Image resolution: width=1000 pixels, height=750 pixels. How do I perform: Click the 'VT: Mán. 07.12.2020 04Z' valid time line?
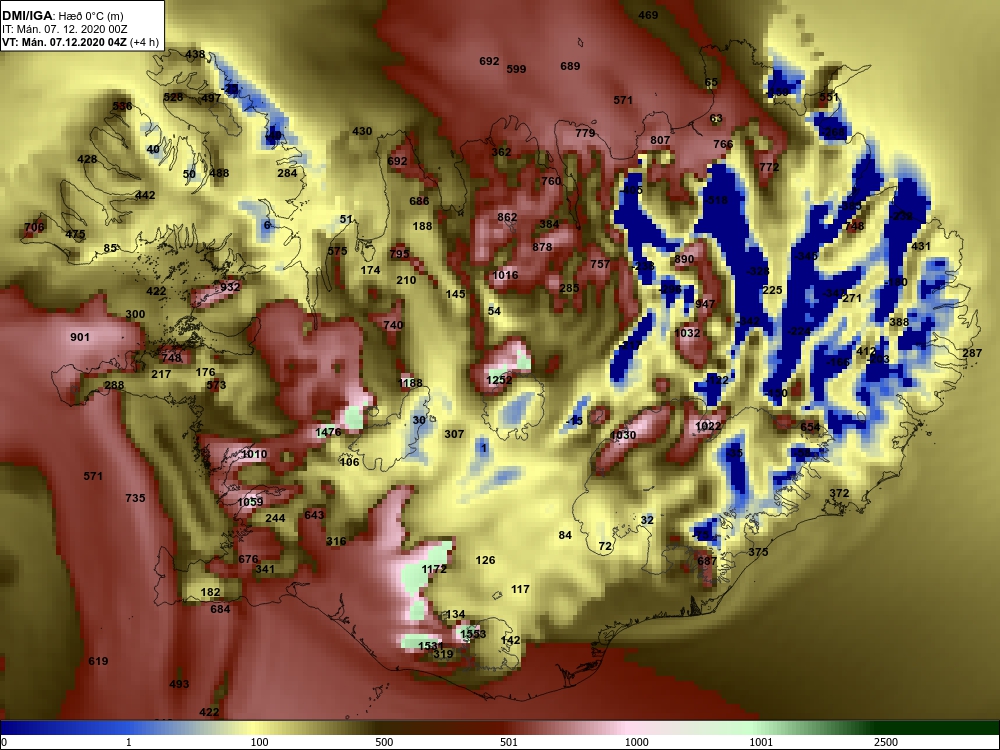pyautogui.click(x=64, y=43)
